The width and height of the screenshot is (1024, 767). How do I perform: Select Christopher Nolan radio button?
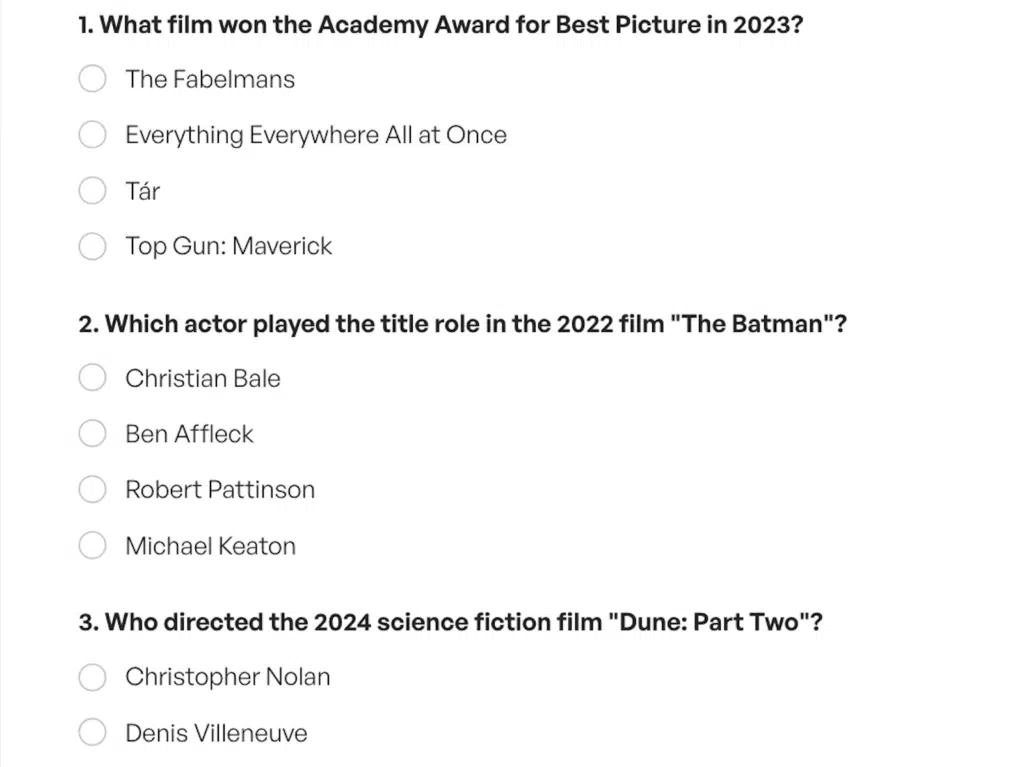(x=92, y=677)
